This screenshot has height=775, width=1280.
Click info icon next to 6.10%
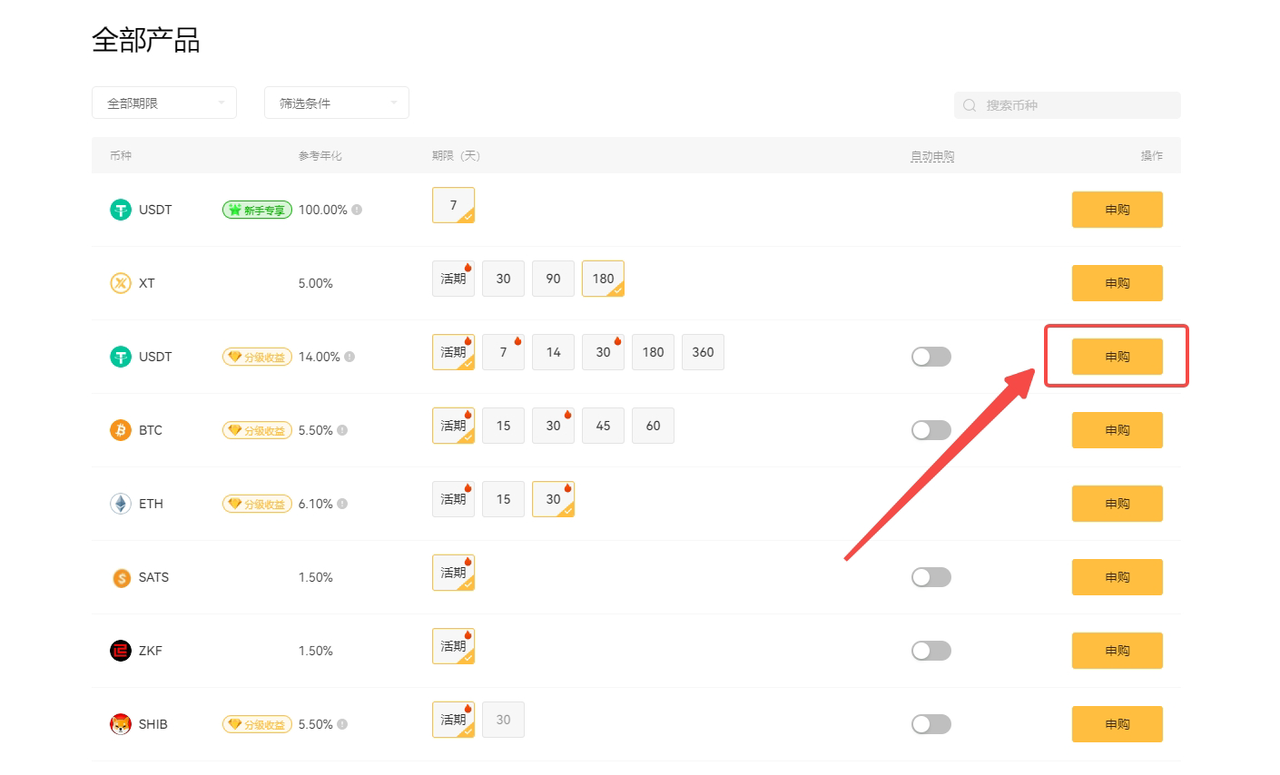point(342,504)
